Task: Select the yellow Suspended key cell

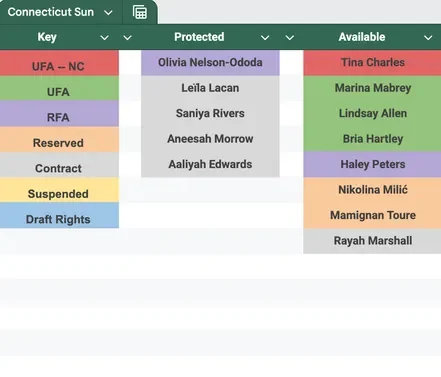Action: click(x=59, y=190)
